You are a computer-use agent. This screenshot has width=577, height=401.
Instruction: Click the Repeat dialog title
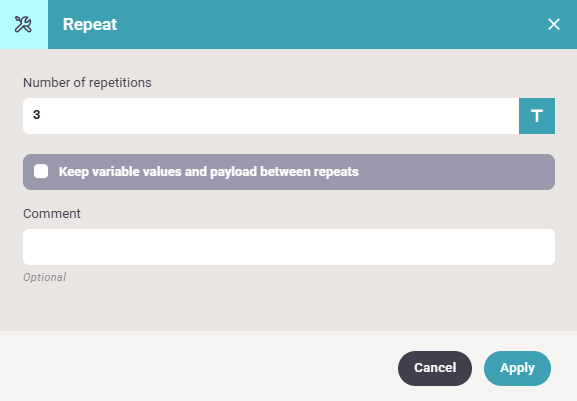90,25
